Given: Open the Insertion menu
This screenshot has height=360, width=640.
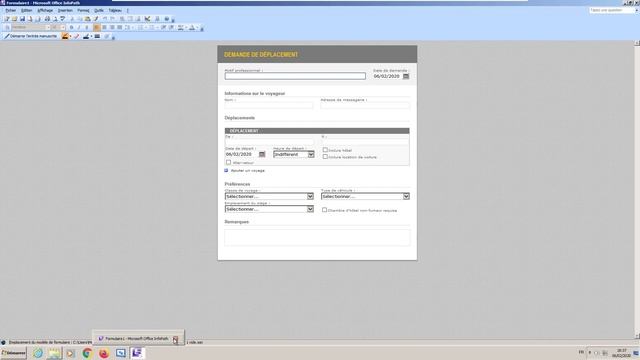Looking at the screenshot, I should (65, 10).
